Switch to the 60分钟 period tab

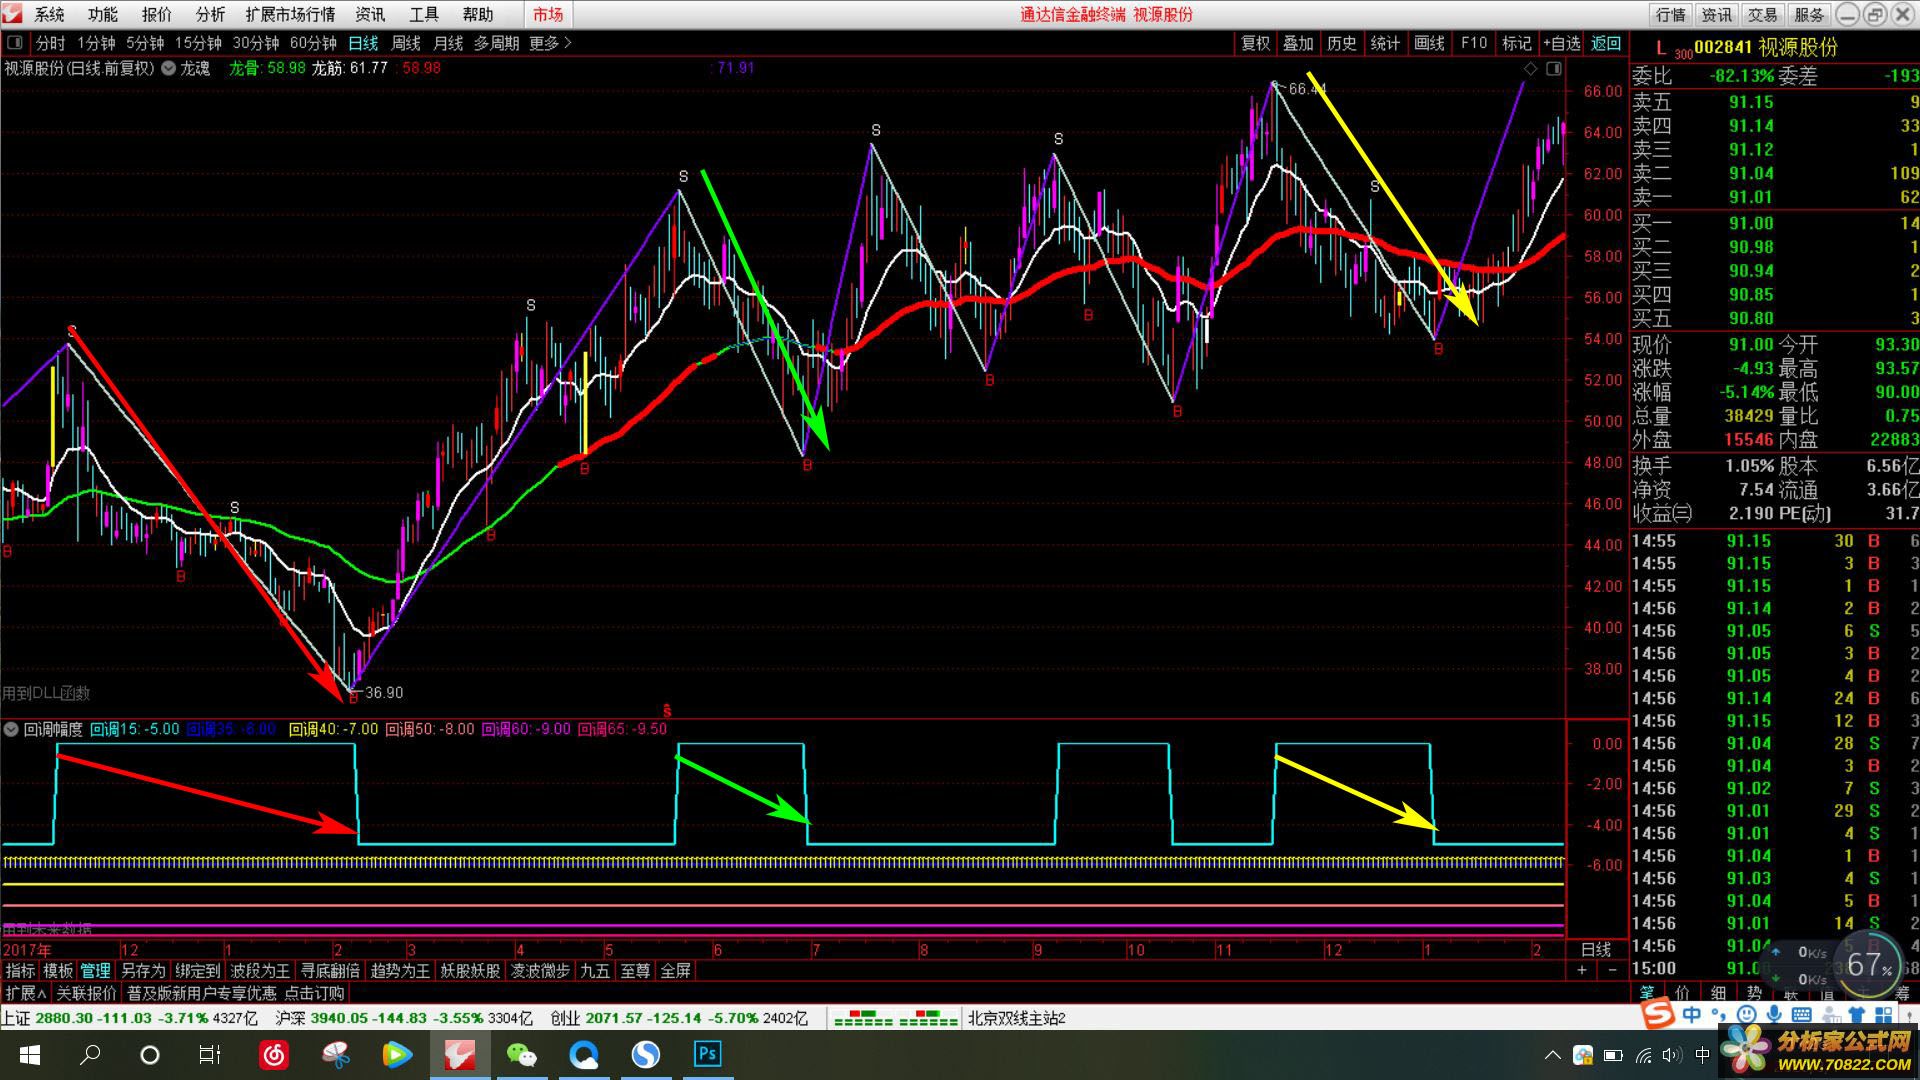point(313,43)
